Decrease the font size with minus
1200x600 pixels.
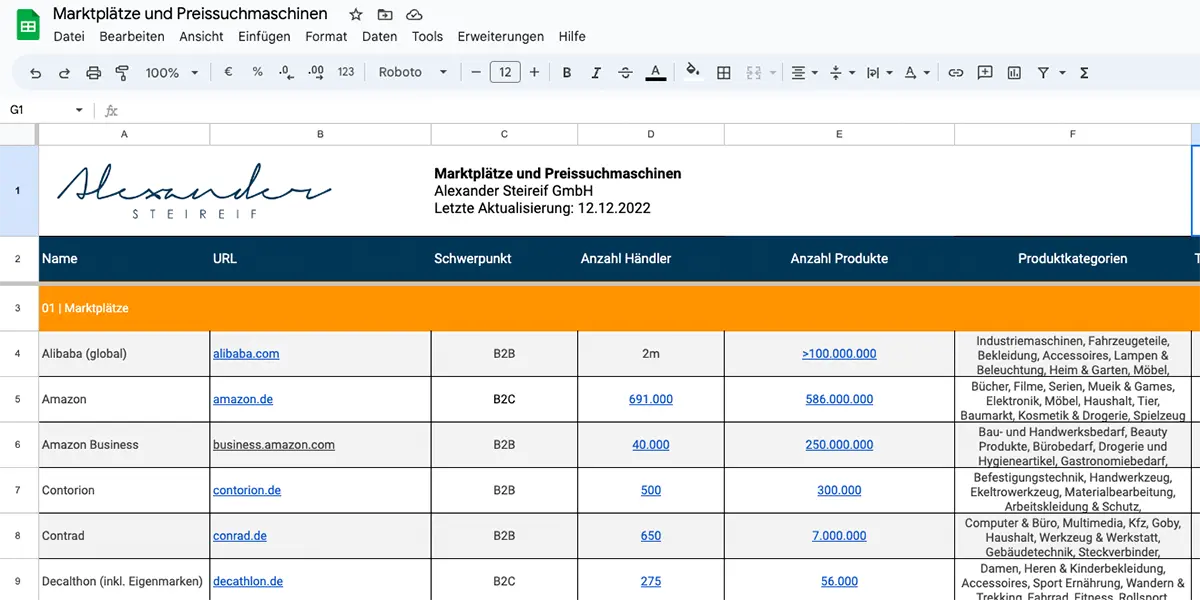tap(476, 72)
